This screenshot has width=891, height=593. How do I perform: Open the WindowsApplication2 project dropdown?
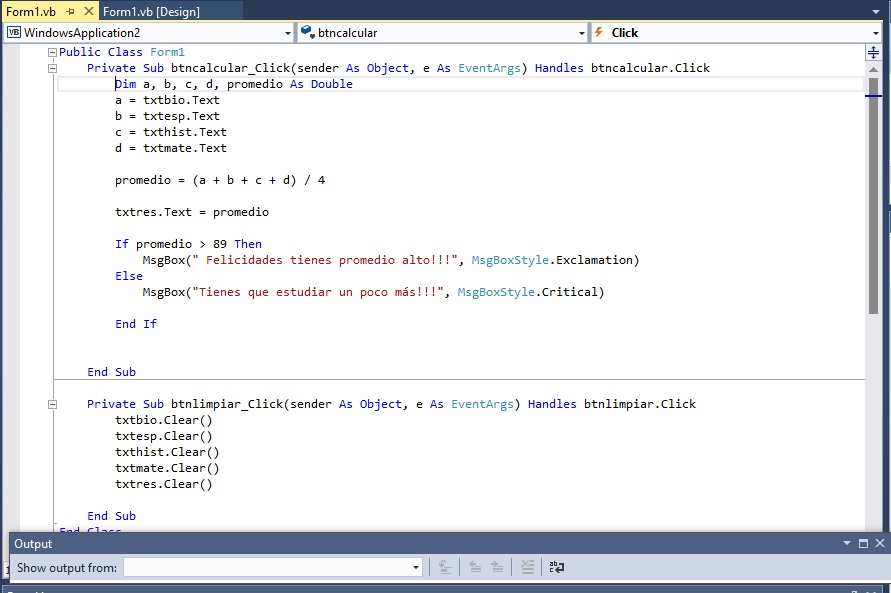(288, 32)
